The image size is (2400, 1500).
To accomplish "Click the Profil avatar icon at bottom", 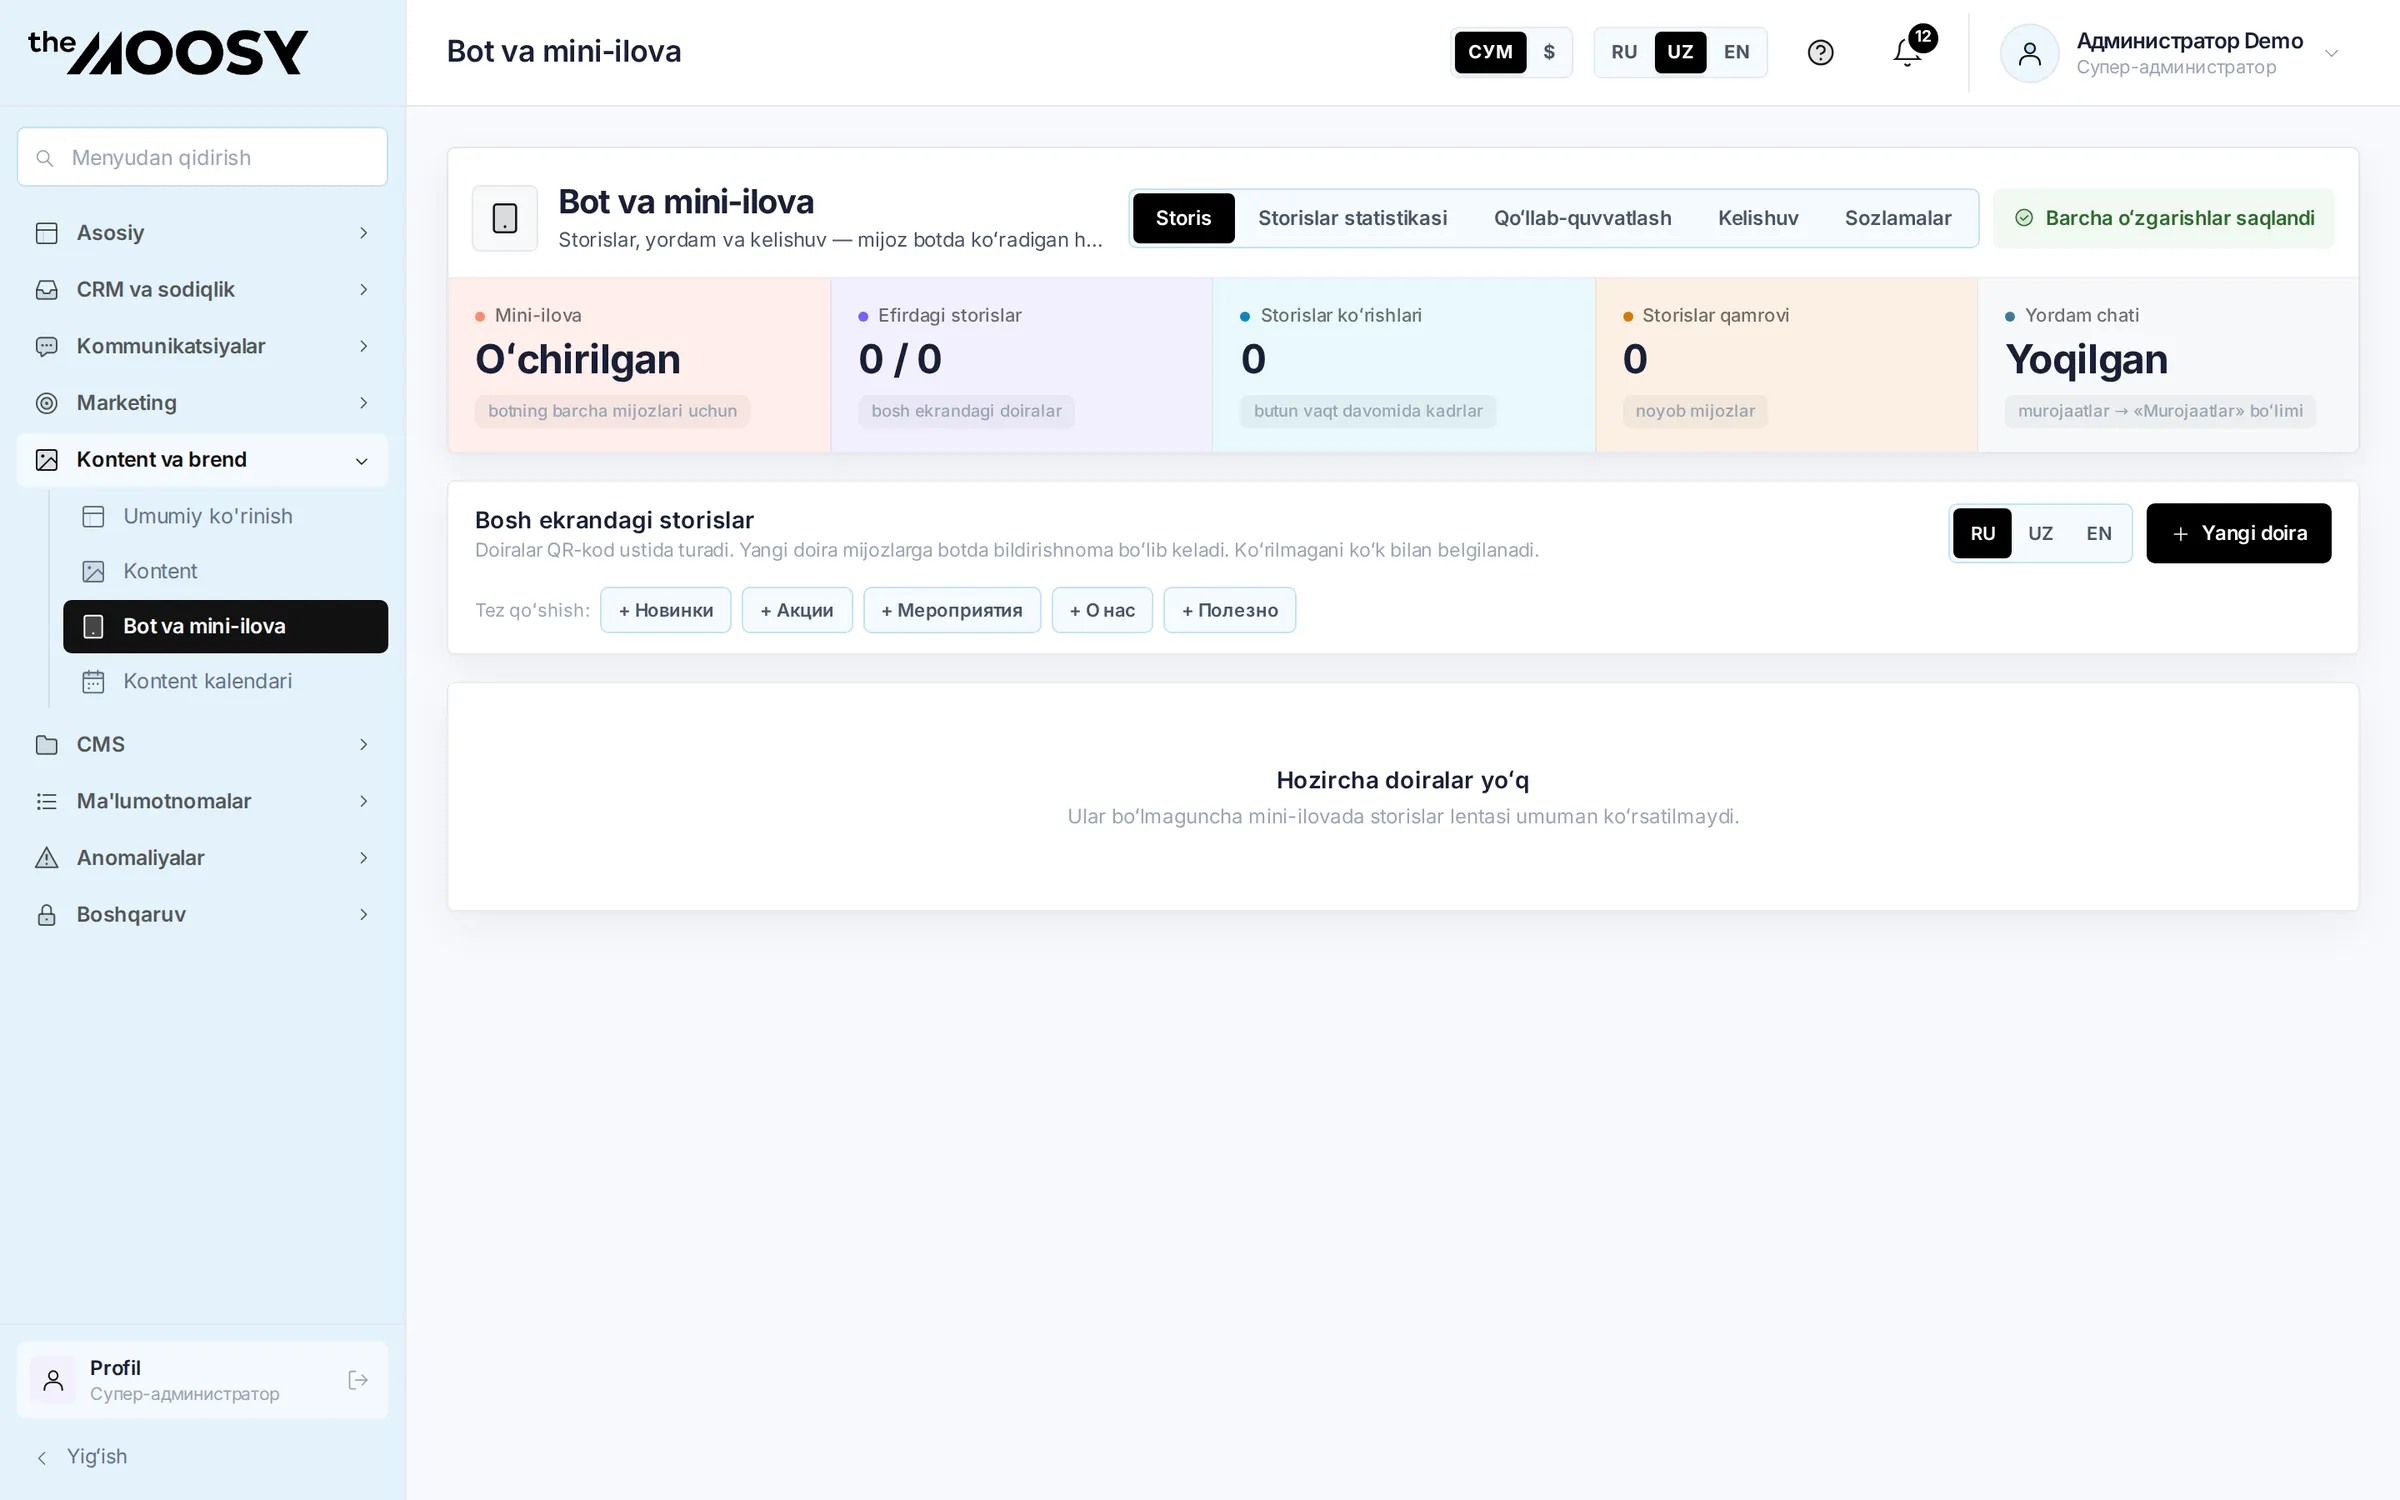I will [54, 1380].
